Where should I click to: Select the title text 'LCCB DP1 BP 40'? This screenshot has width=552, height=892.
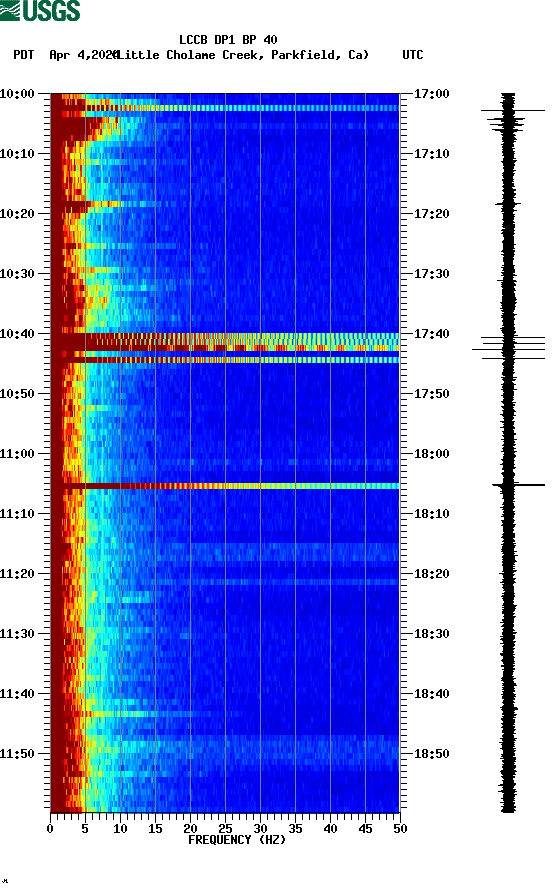(228, 40)
